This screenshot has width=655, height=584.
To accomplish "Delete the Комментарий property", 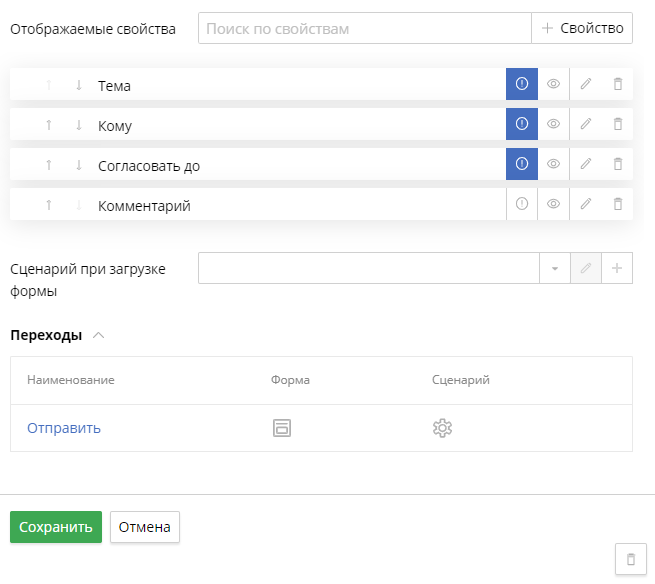I will pyautogui.click(x=618, y=205).
